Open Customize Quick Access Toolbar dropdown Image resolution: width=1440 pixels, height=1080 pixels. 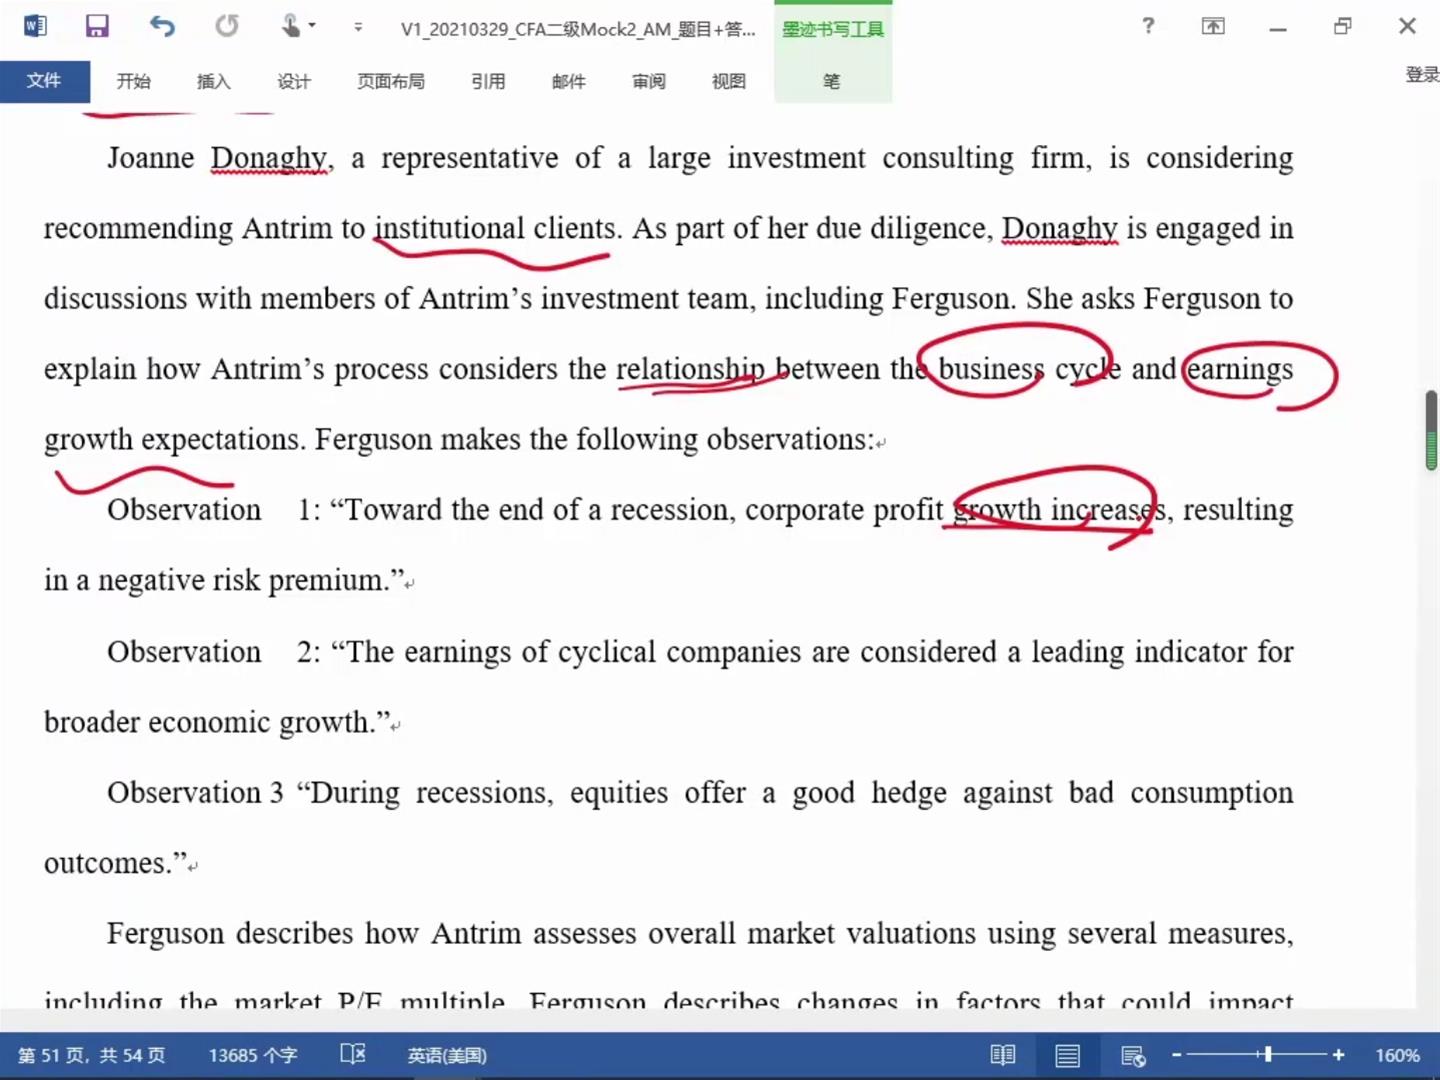pyautogui.click(x=358, y=27)
